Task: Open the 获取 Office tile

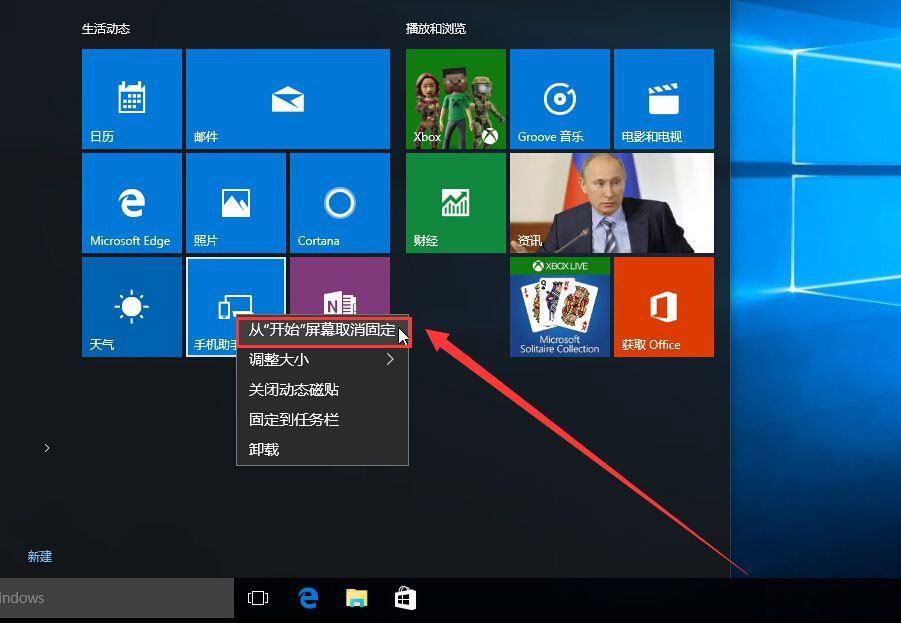Action: pyautogui.click(x=664, y=307)
